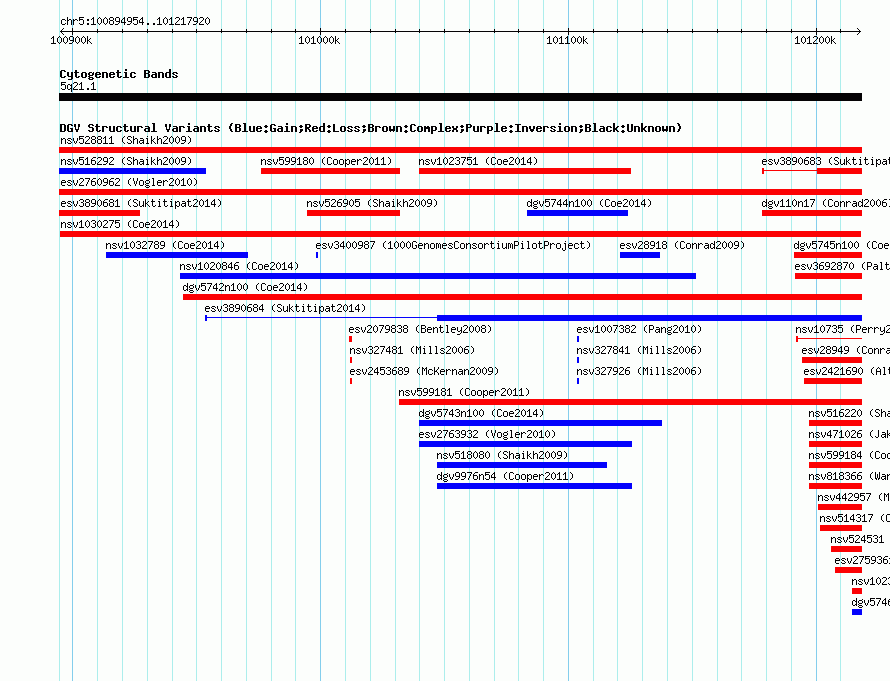Click the DGV Structural Variants track title

point(370,128)
